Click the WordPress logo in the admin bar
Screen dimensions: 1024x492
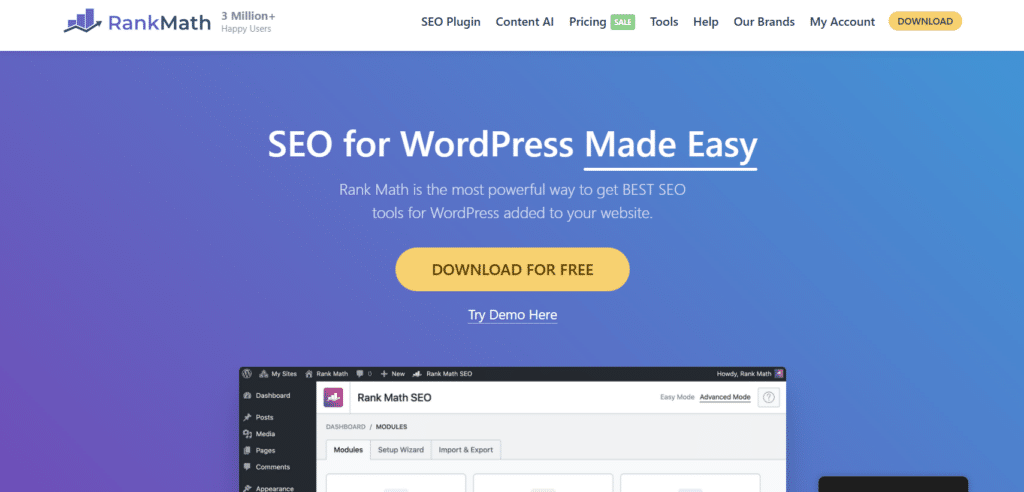247,374
